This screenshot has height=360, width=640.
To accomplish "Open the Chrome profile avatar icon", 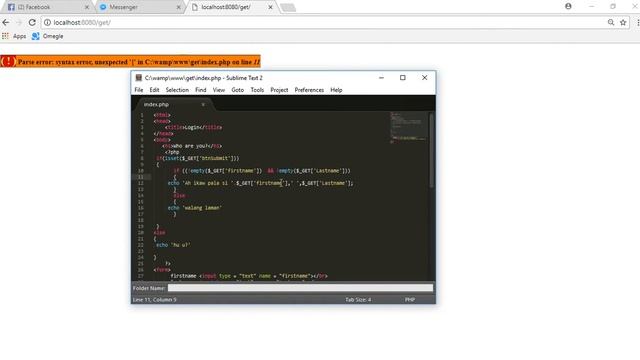I will (x=568, y=6).
